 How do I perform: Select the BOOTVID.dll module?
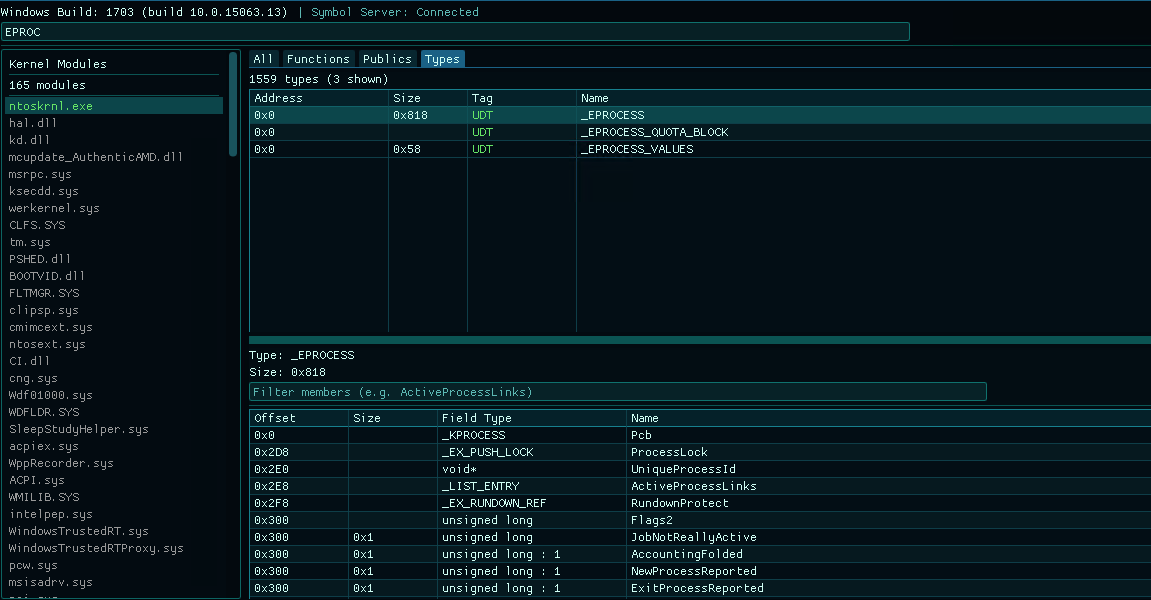point(114,275)
